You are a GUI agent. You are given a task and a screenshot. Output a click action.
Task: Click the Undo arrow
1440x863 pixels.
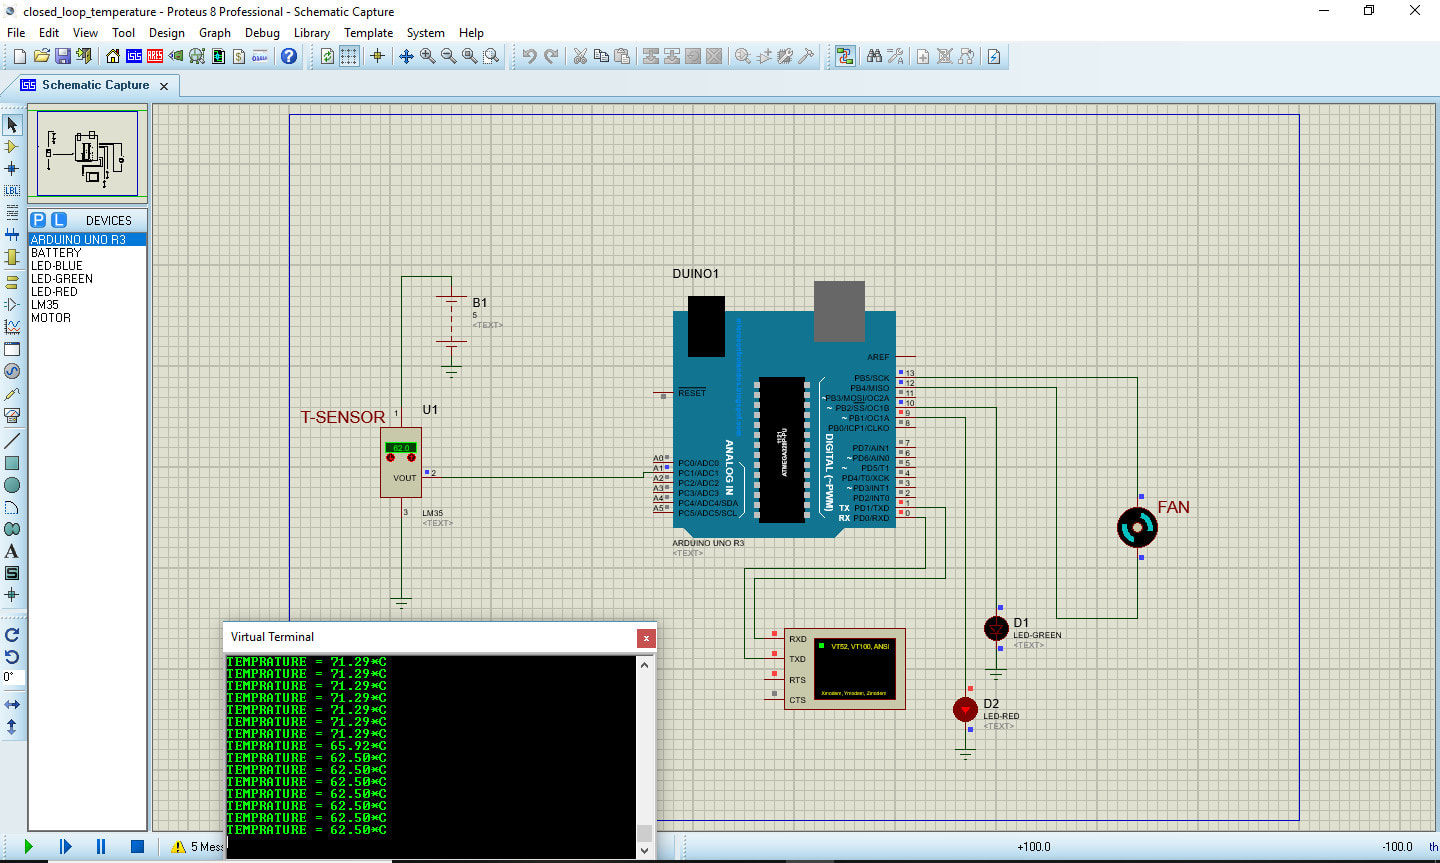(529, 56)
